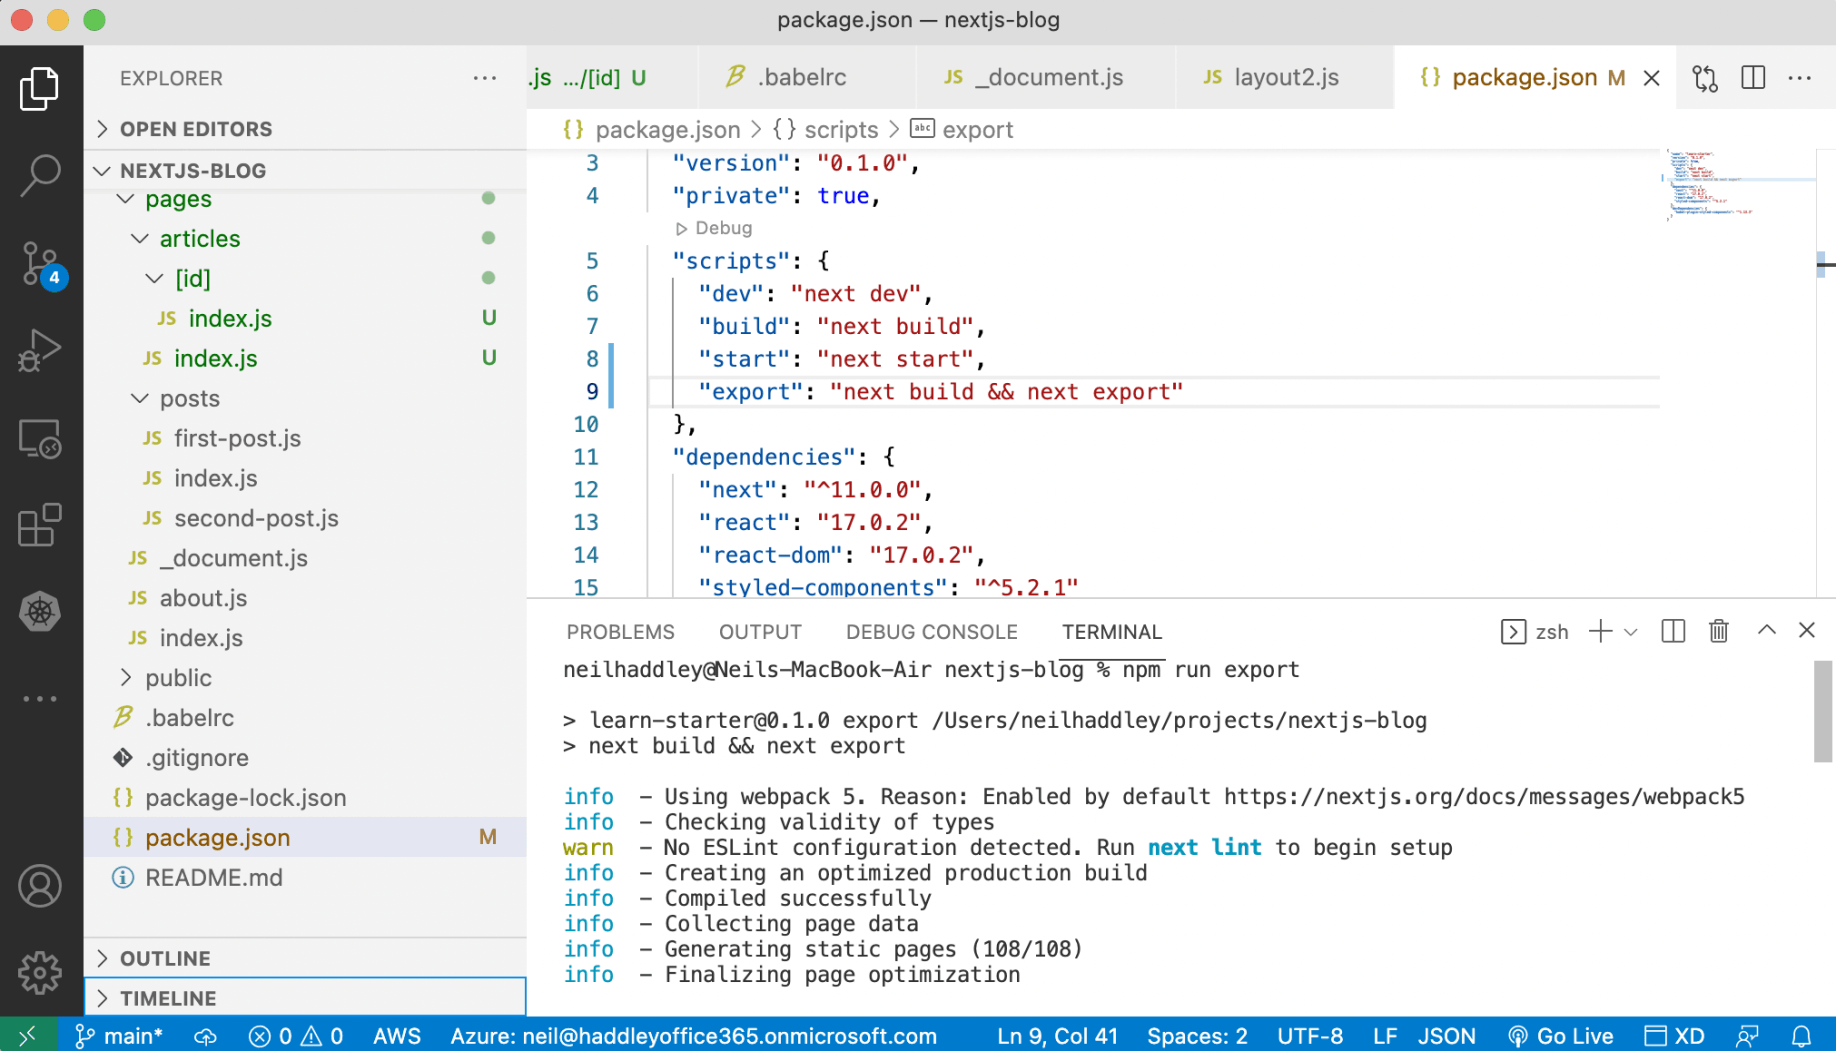The width and height of the screenshot is (1836, 1051).
Task: Open new terminal profile dropdown arrow
Action: pyautogui.click(x=1631, y=632)
